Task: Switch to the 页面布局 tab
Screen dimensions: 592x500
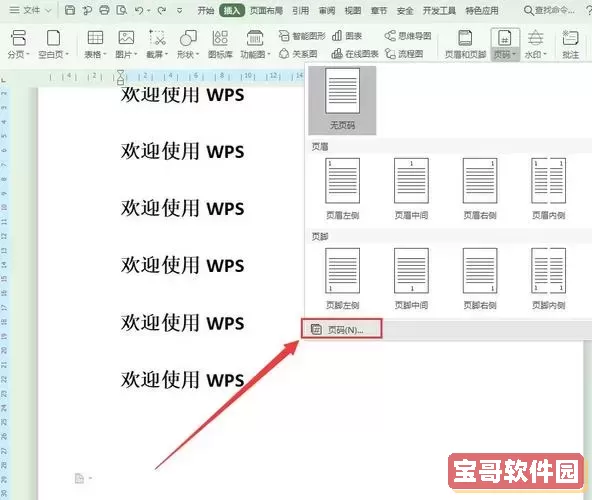Action: (266, 11)
